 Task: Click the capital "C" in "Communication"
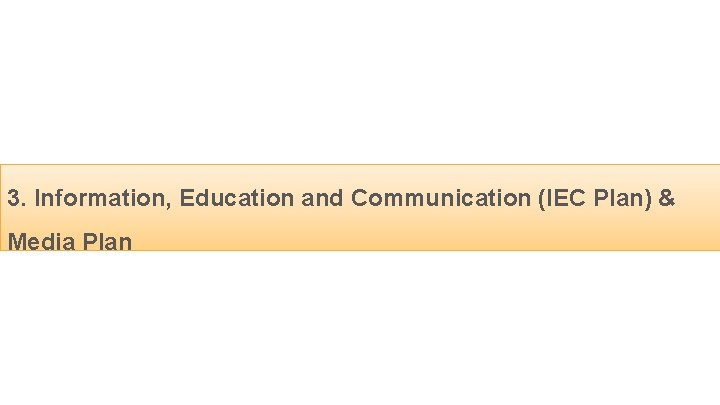point(360,198)
